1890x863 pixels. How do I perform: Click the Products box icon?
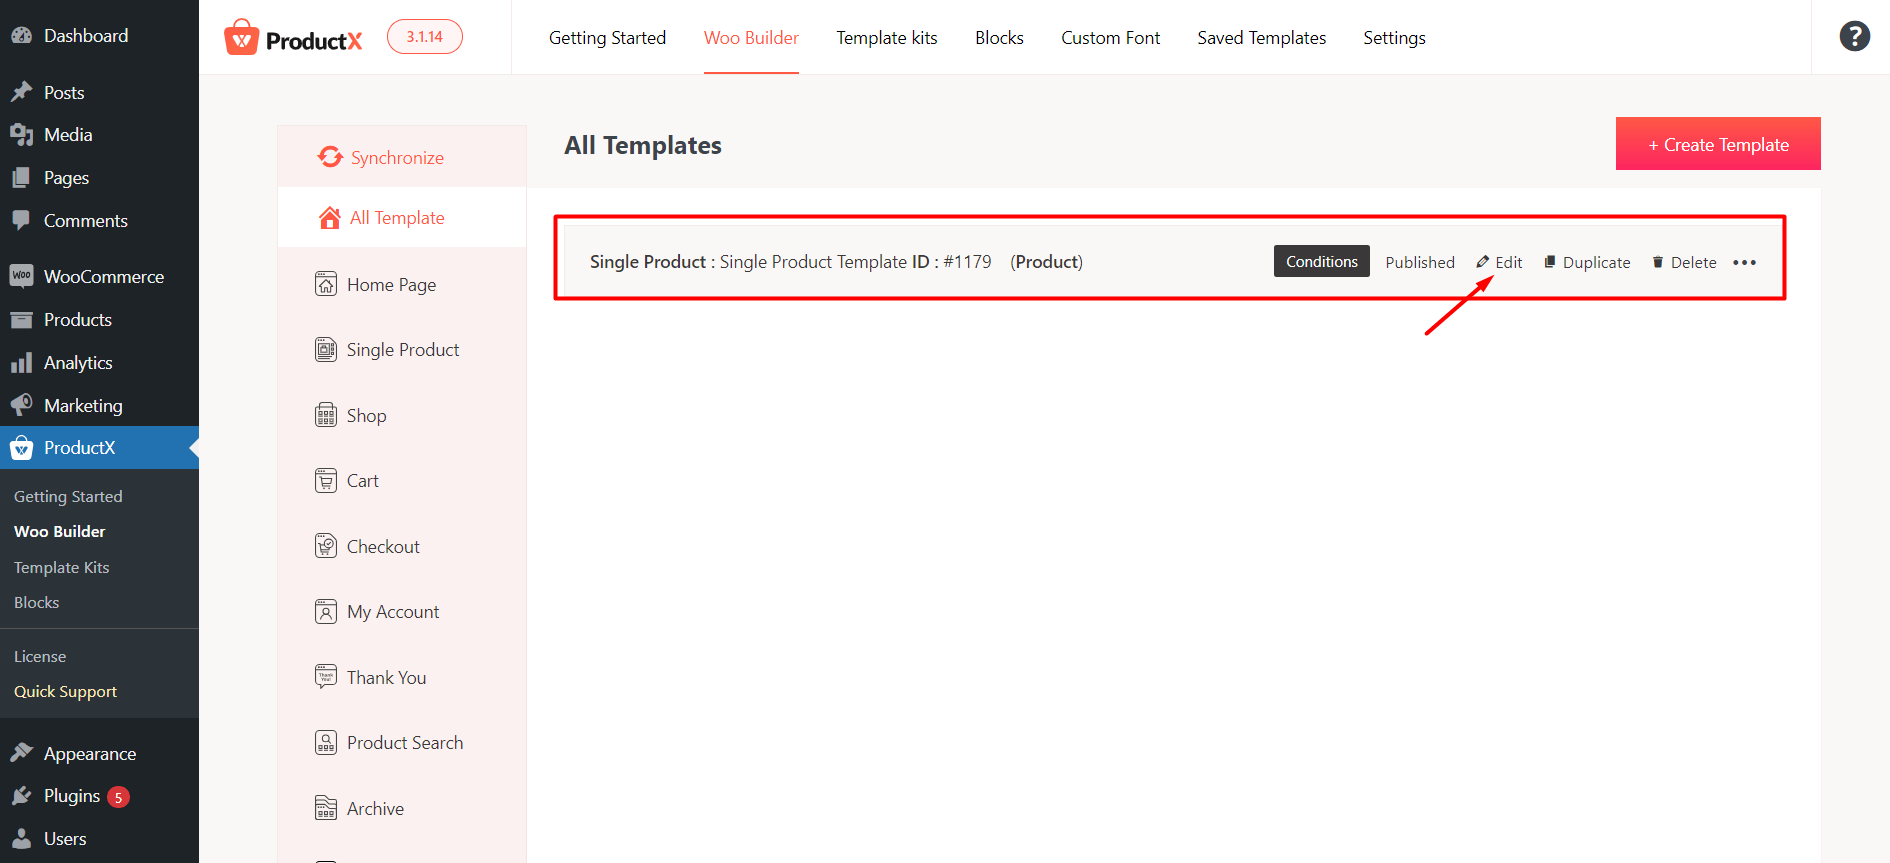point(22,319)
